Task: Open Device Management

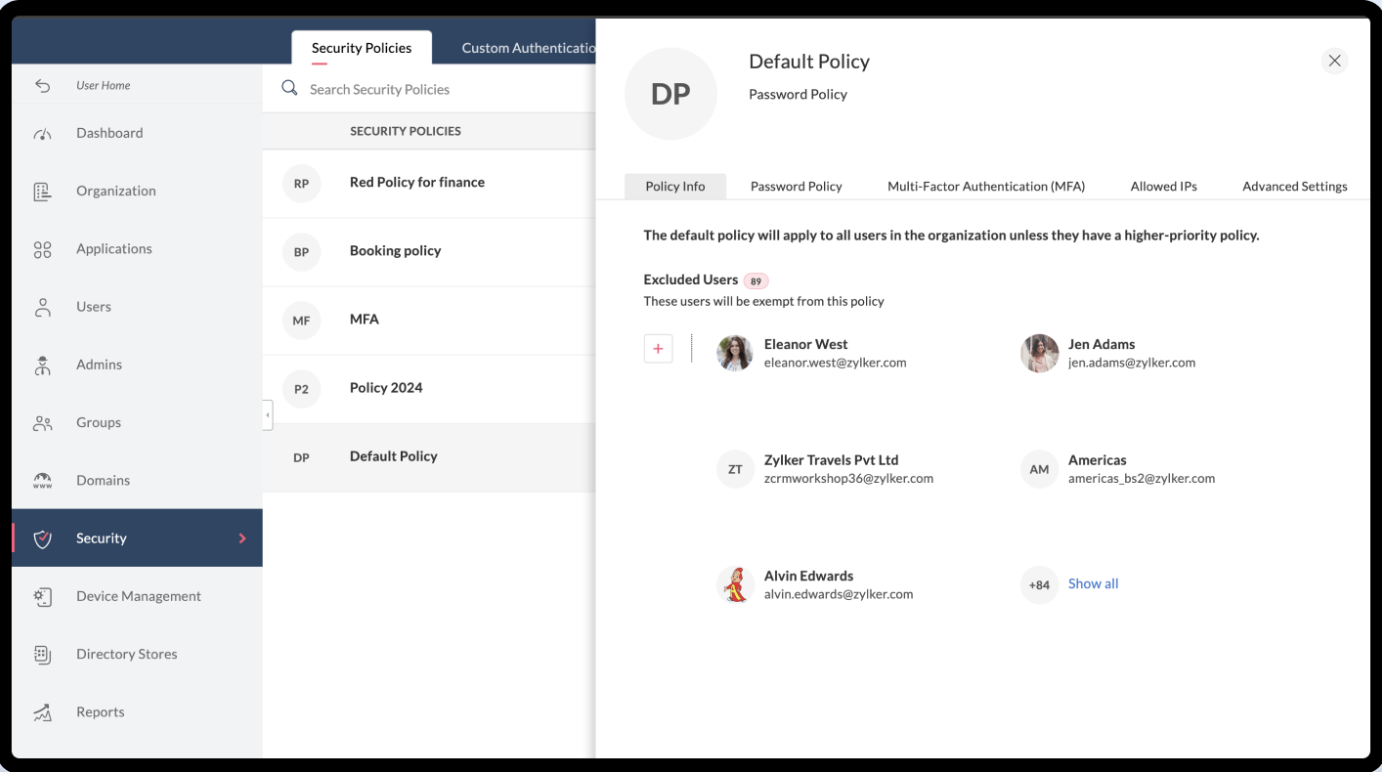Action: coord(138,596)
